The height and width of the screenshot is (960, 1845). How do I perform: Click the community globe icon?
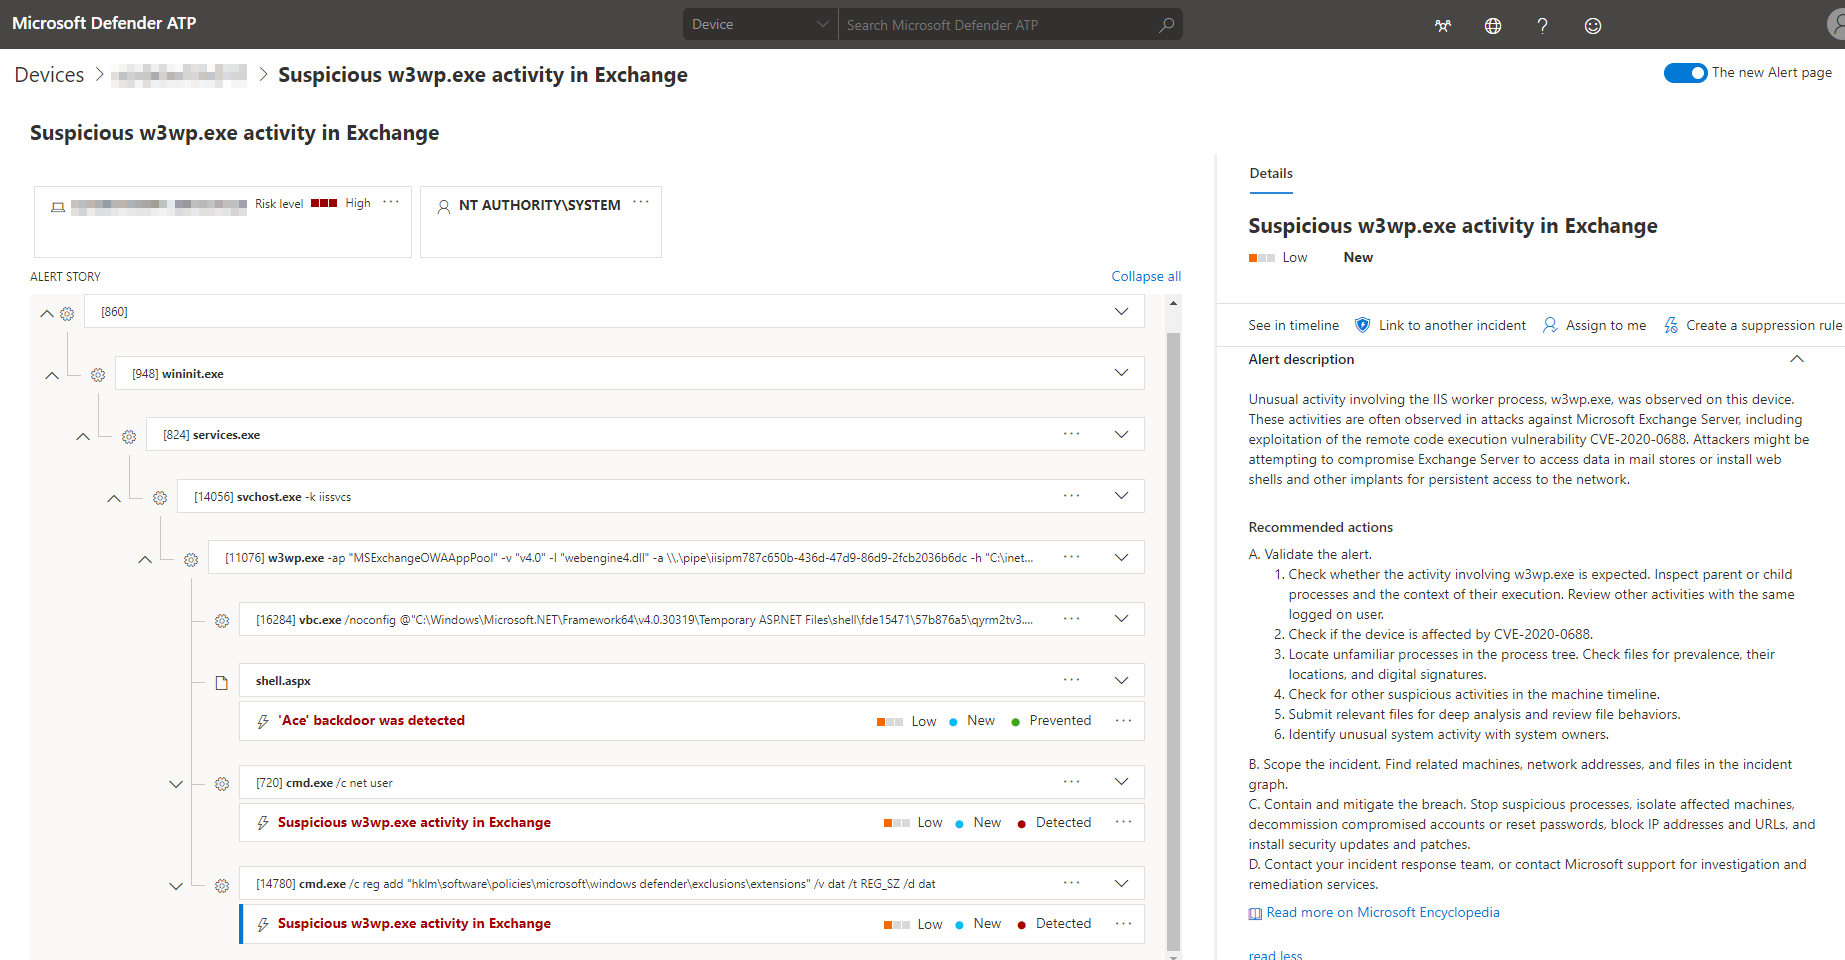coord(1492,25)
